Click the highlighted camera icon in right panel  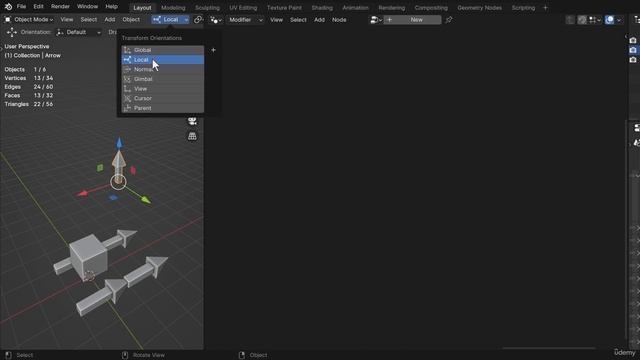(x=633, y=50)
